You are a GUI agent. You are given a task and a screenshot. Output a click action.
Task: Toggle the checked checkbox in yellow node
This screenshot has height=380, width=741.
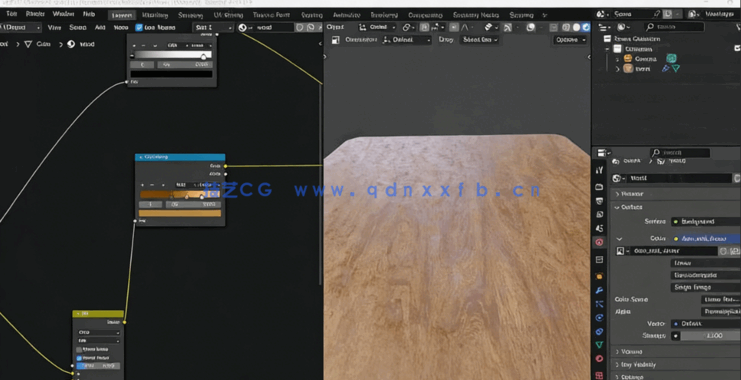tap(79, 358)
